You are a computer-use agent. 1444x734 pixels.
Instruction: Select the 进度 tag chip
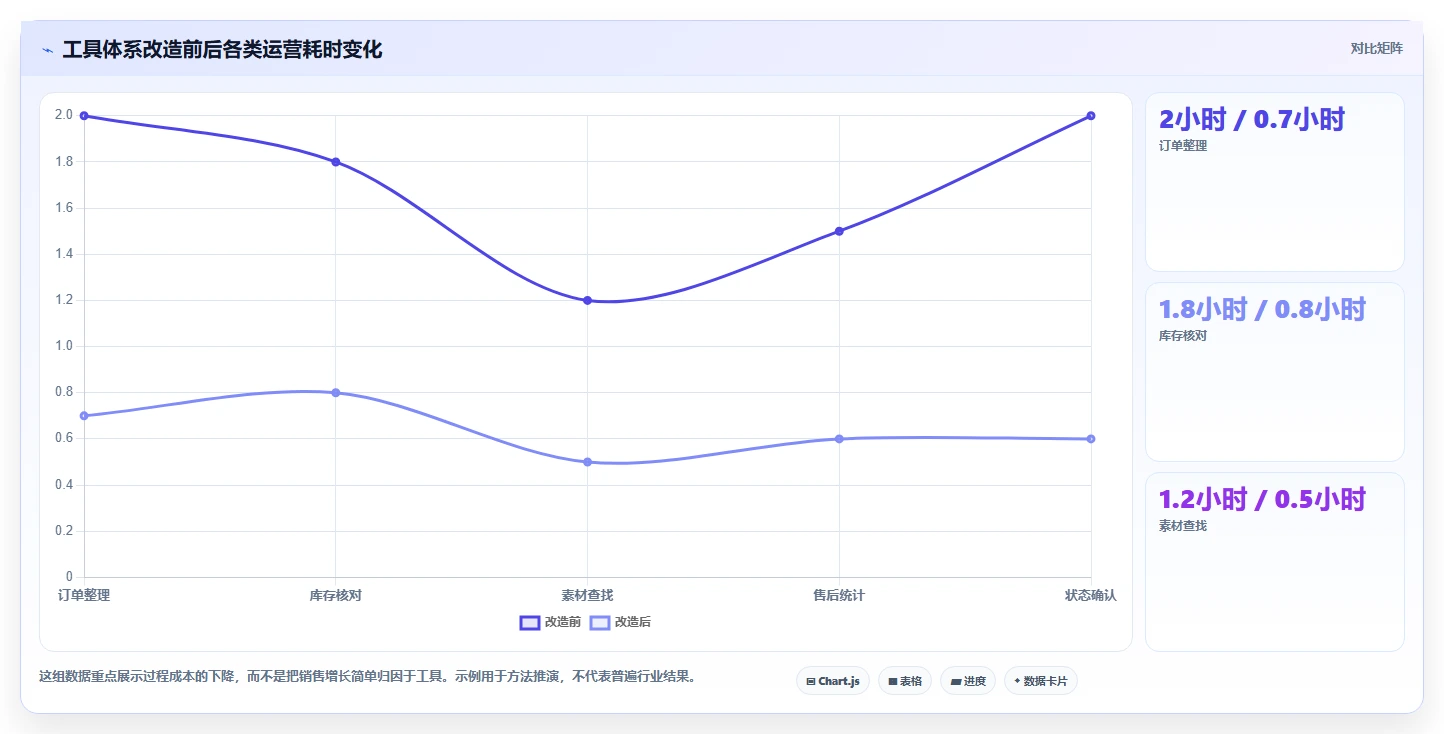point(968,681)
